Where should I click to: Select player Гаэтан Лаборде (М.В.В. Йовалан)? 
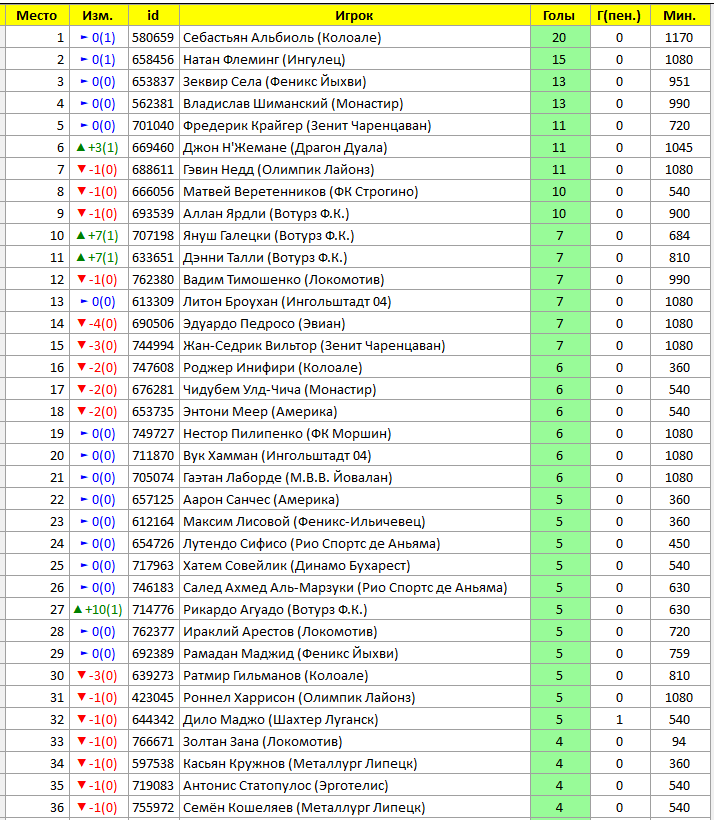[287, 477]
